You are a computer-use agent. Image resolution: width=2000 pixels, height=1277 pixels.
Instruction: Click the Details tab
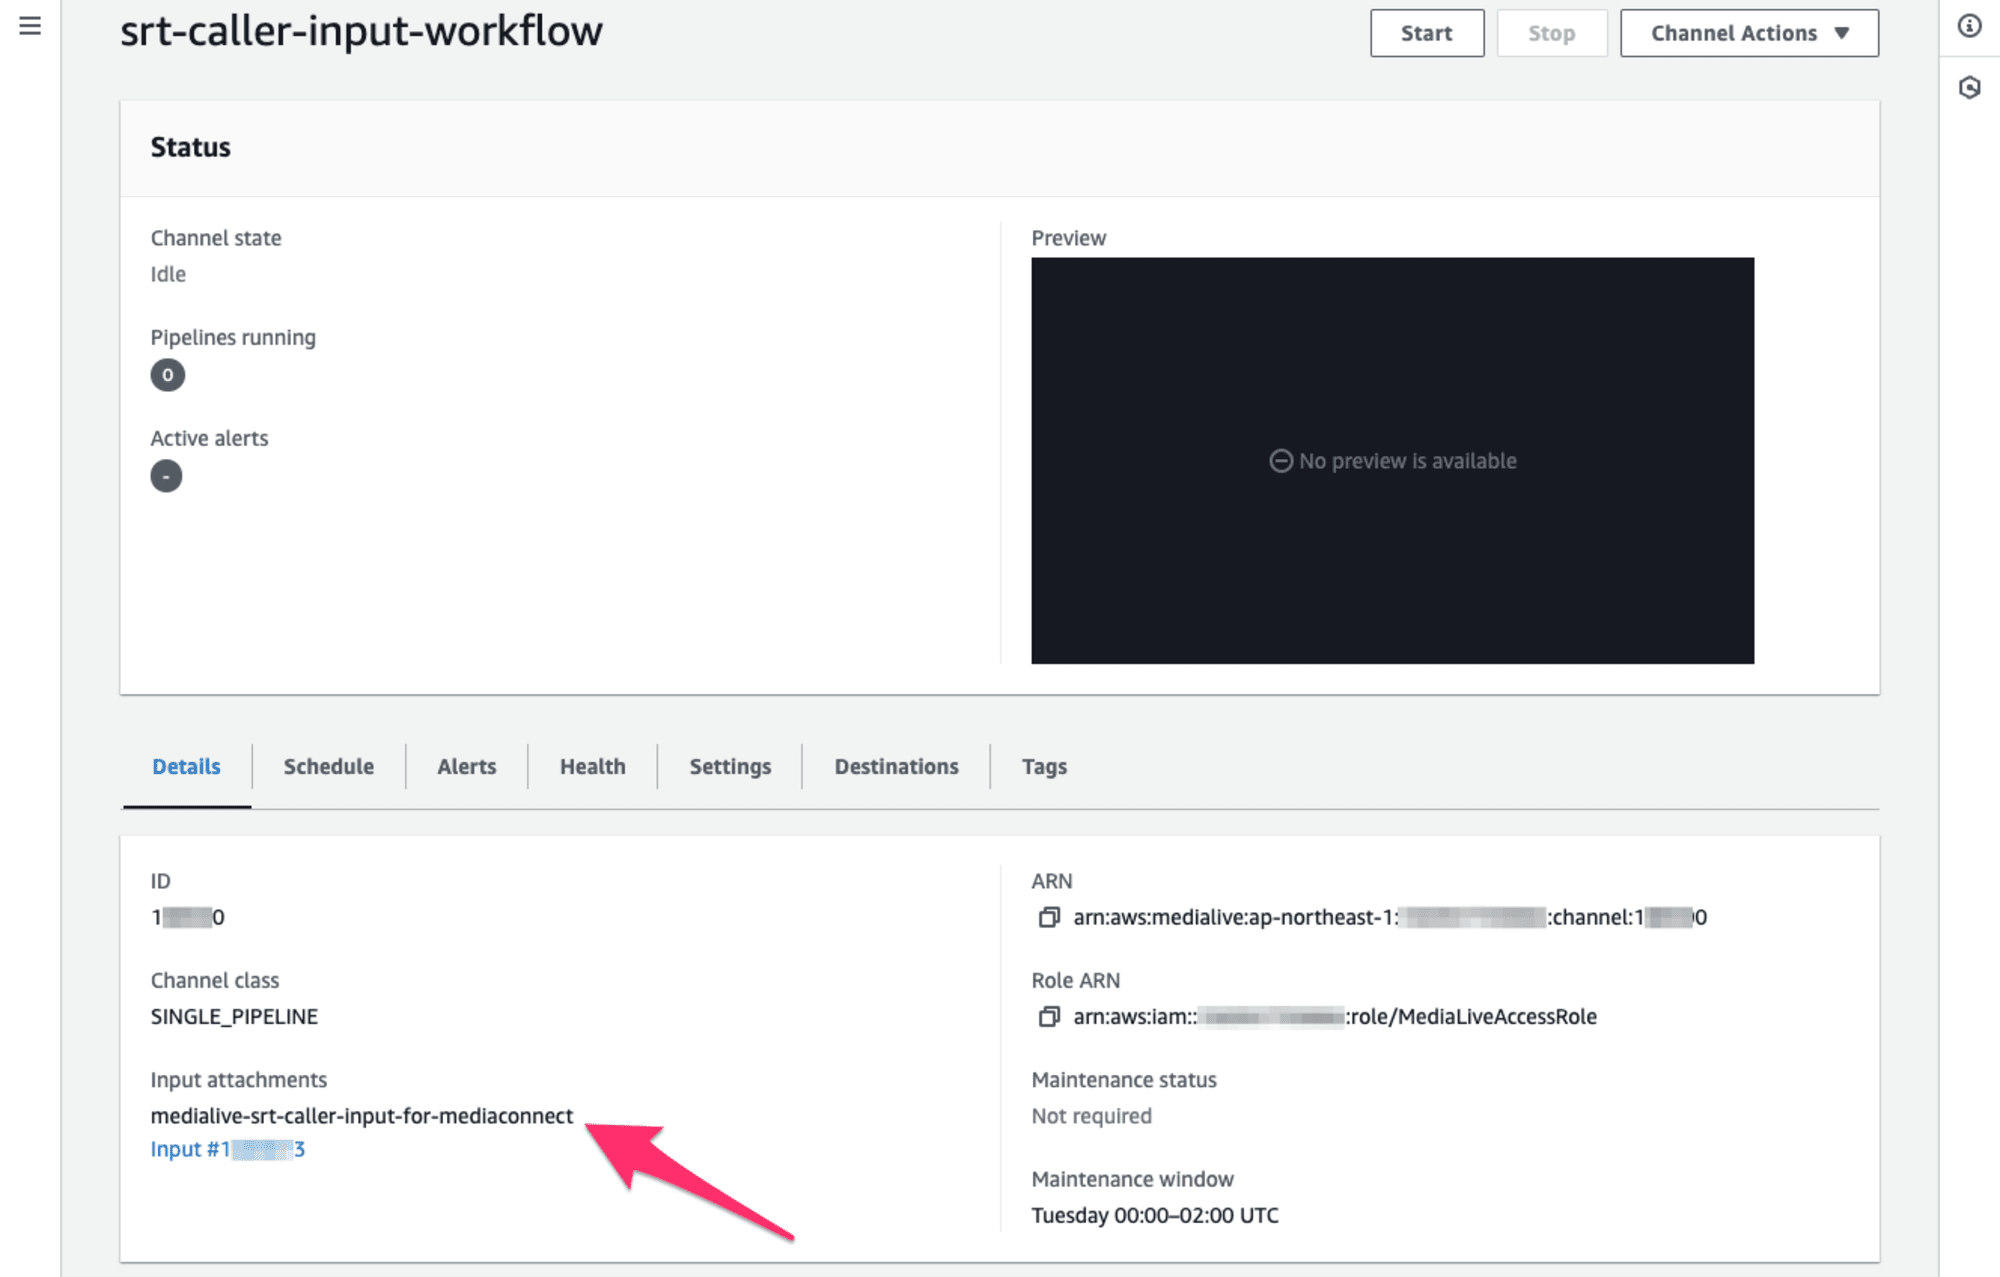coord(185,765)
